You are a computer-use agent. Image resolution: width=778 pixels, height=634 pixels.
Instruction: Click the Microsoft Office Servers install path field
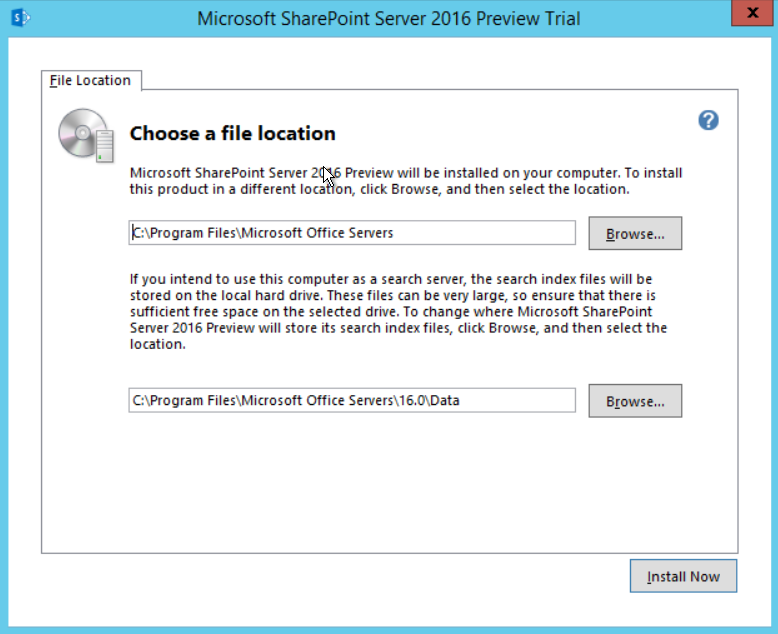352,233
